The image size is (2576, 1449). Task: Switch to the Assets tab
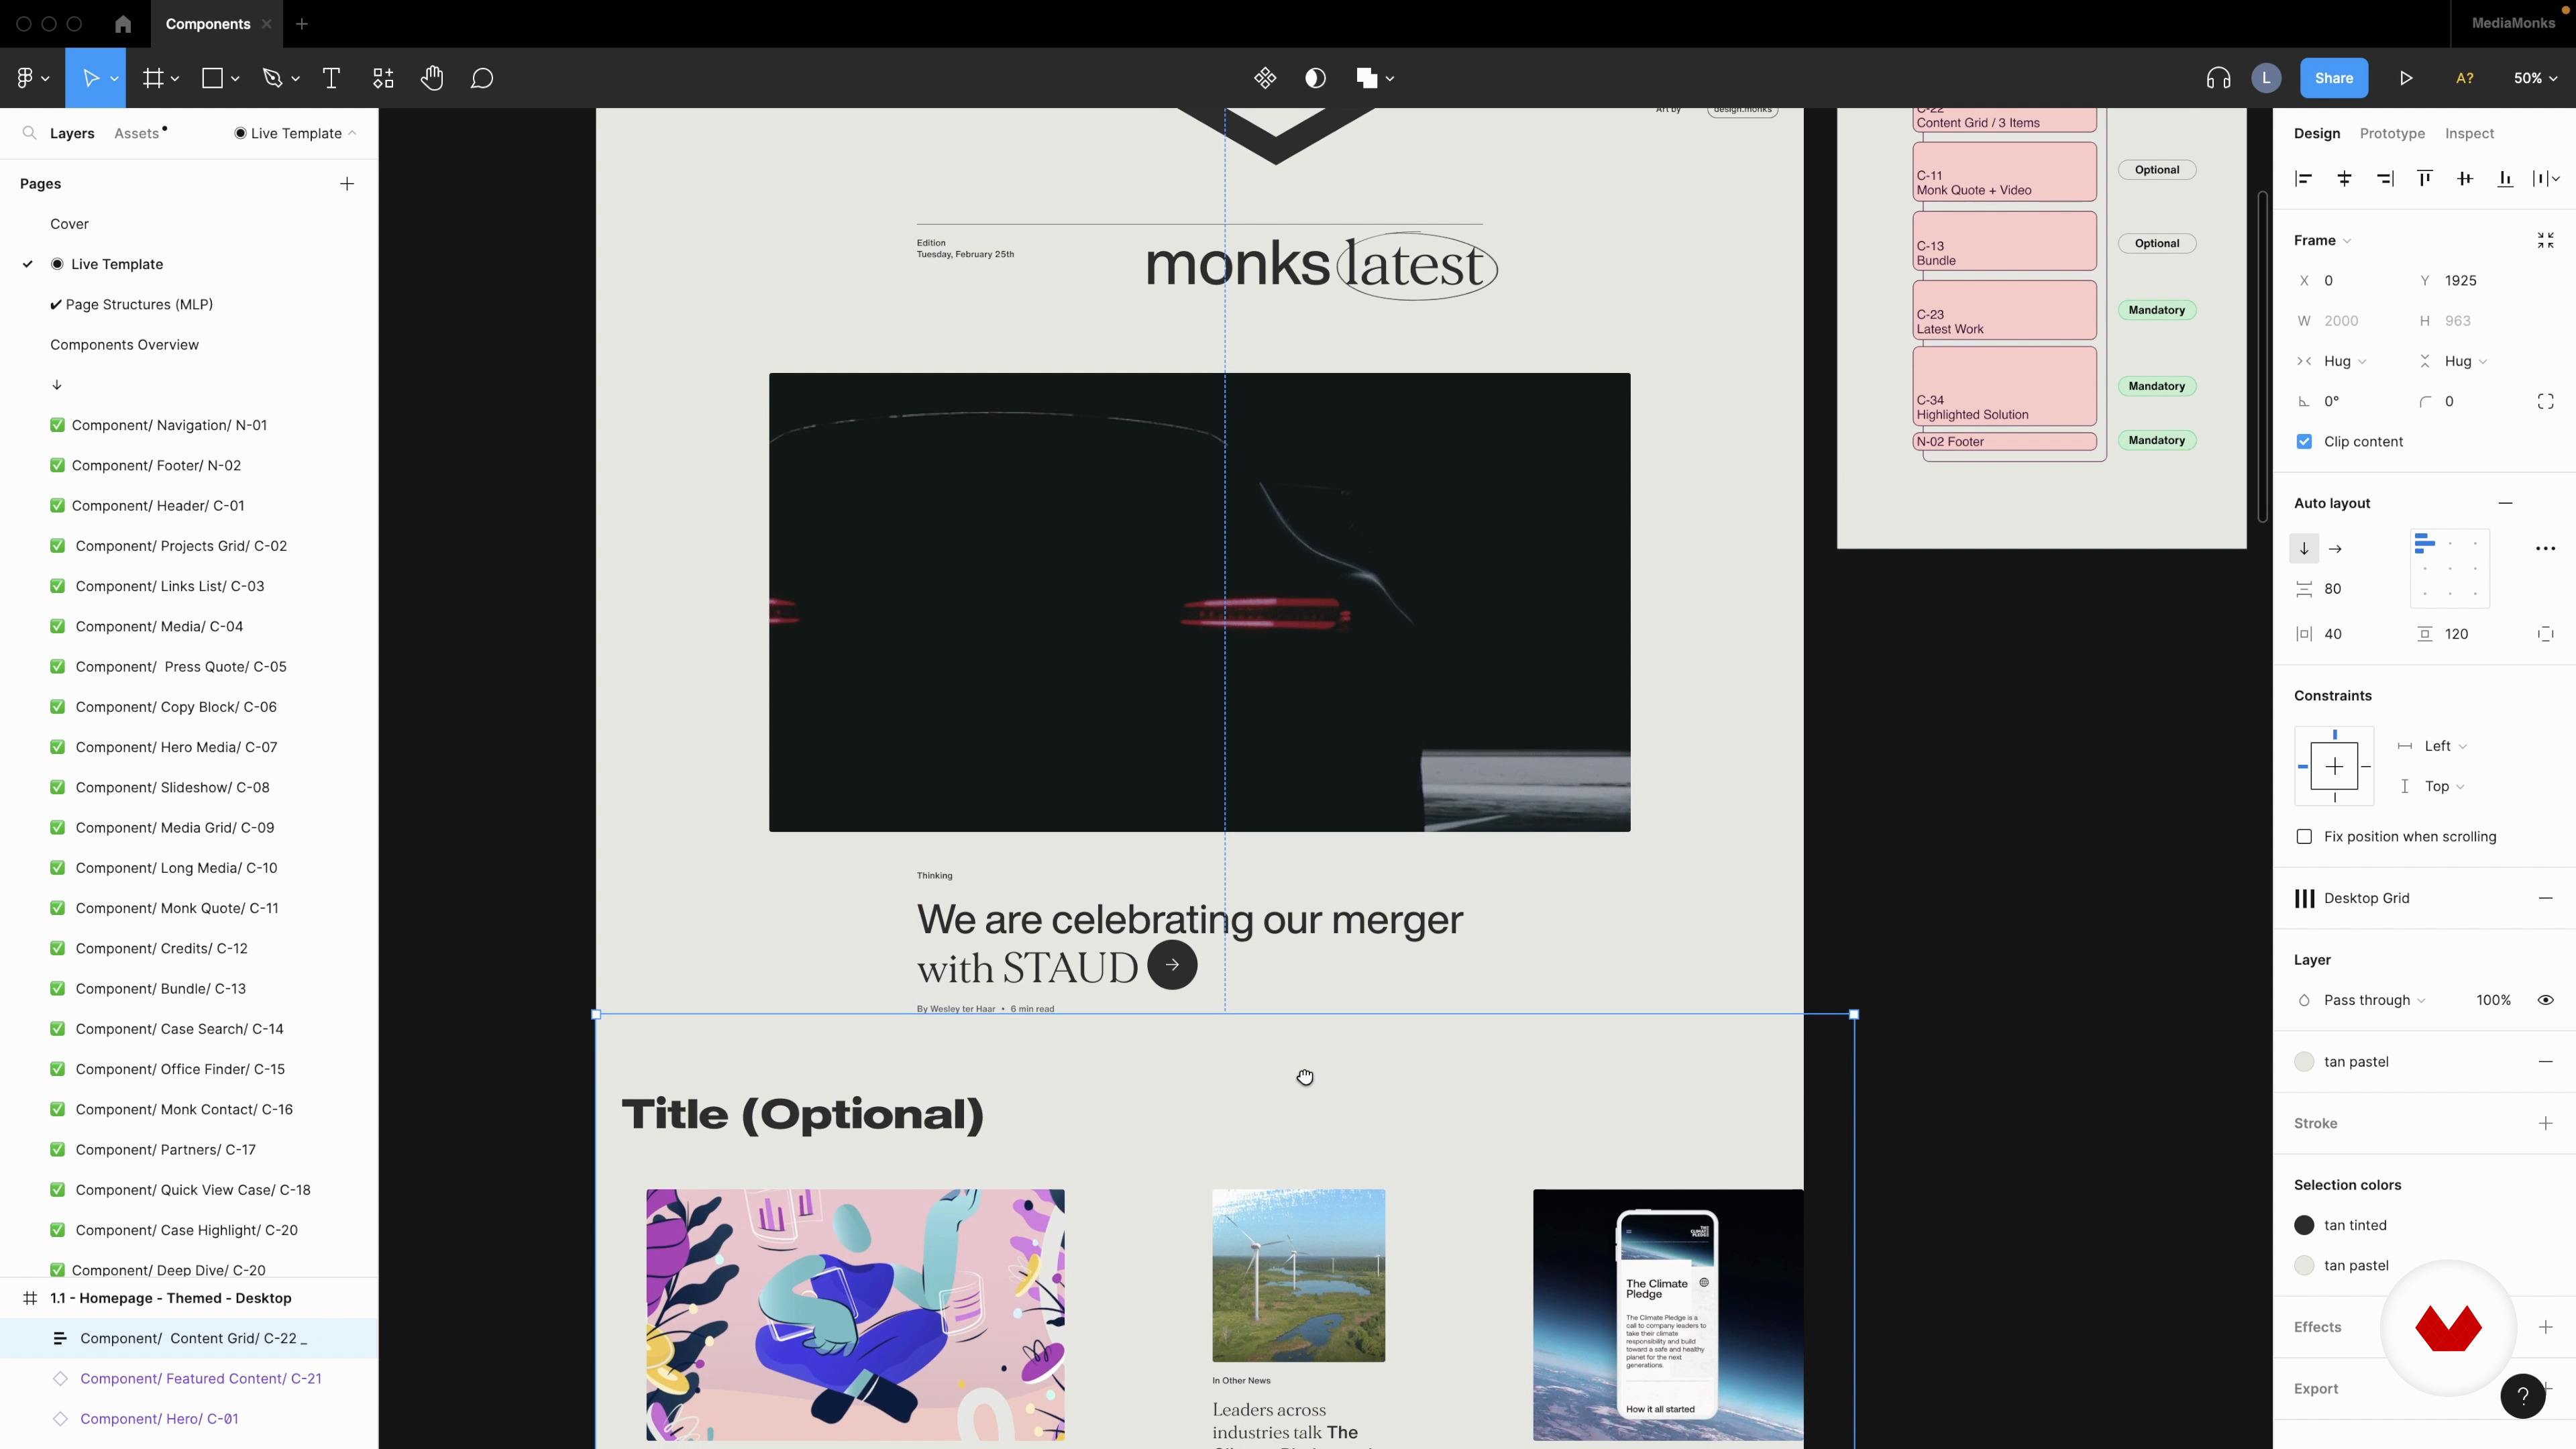pos(137,133)
